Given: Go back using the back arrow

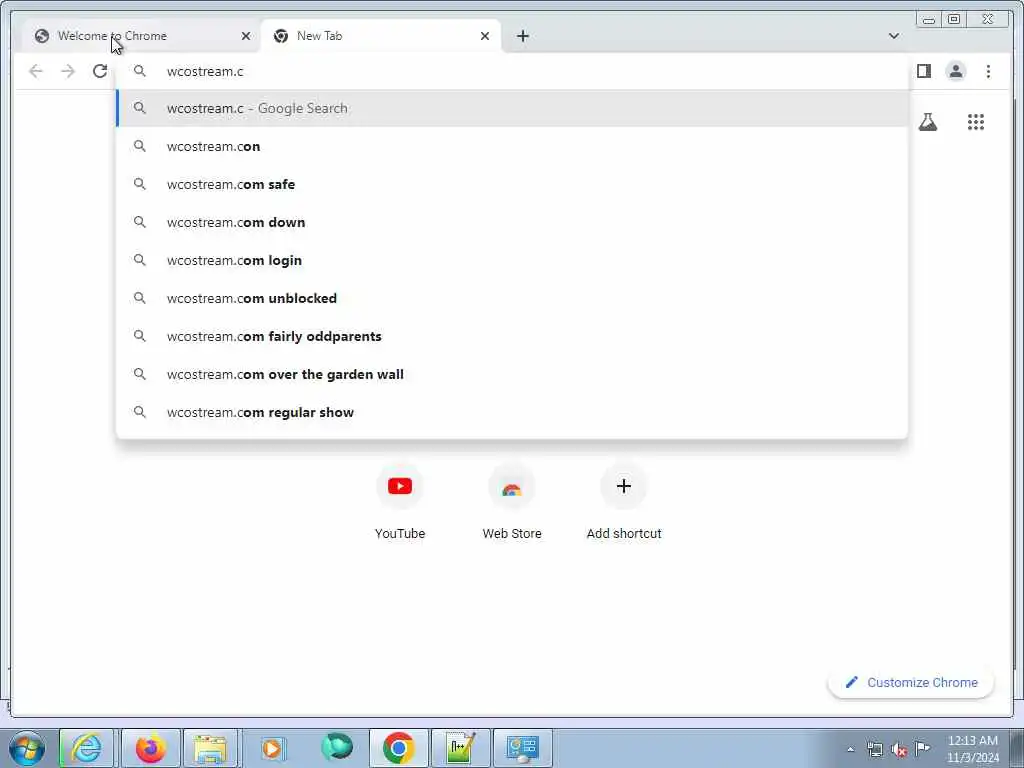Looking at the screenshot, I should [x=36, y=71].
